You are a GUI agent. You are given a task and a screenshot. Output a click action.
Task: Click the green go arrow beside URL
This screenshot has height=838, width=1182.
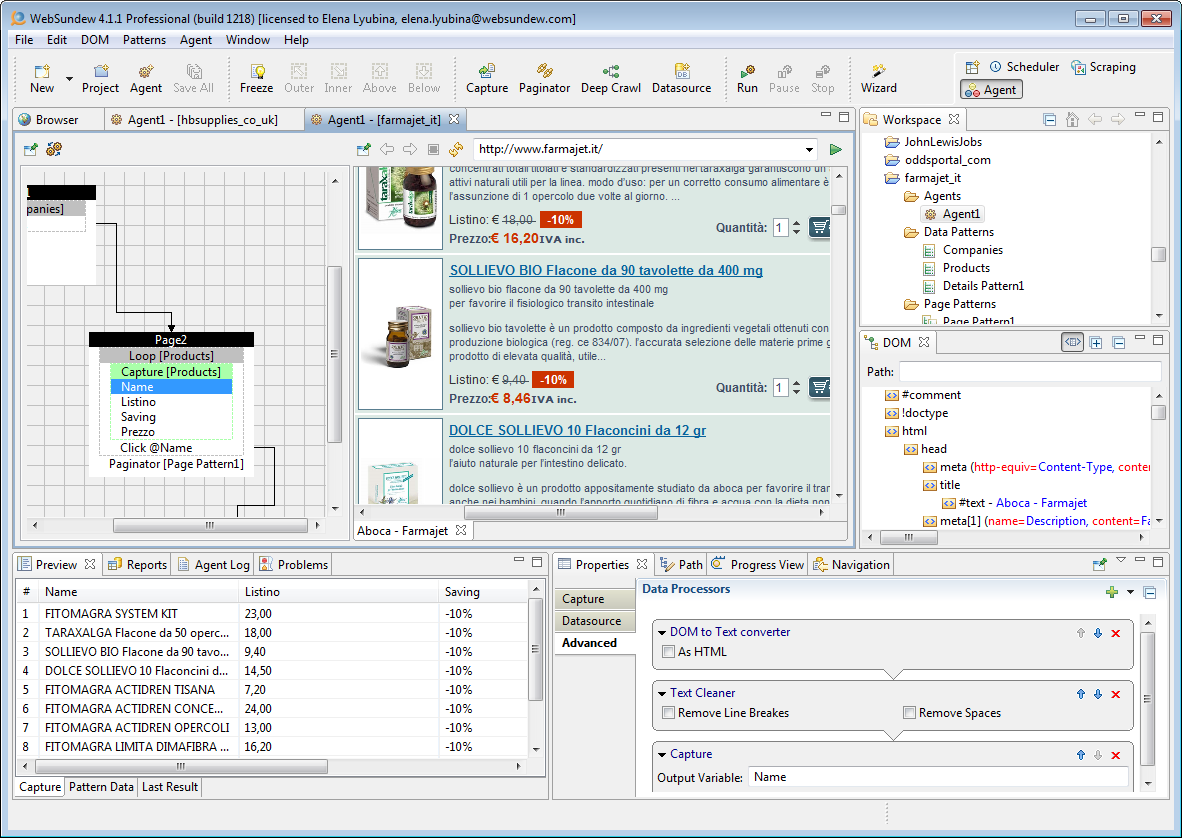coord(835,149)
